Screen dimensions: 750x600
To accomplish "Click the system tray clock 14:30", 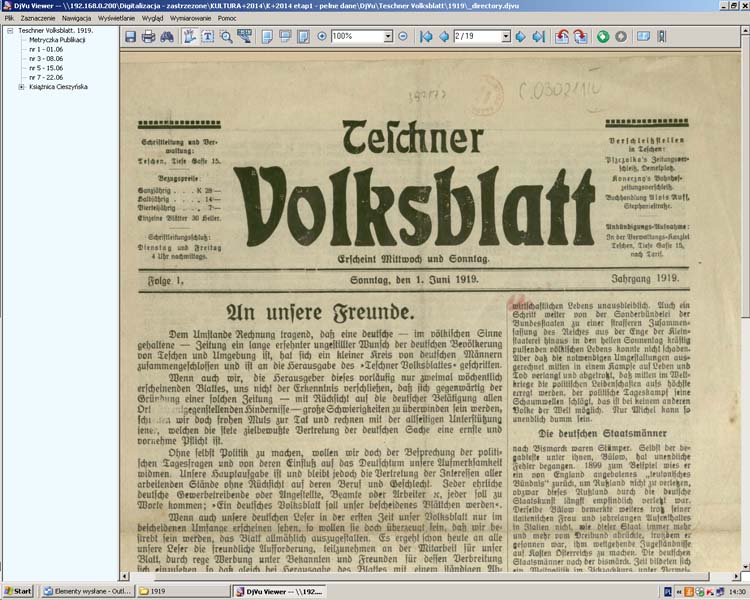I will click(x=738, y=592).
